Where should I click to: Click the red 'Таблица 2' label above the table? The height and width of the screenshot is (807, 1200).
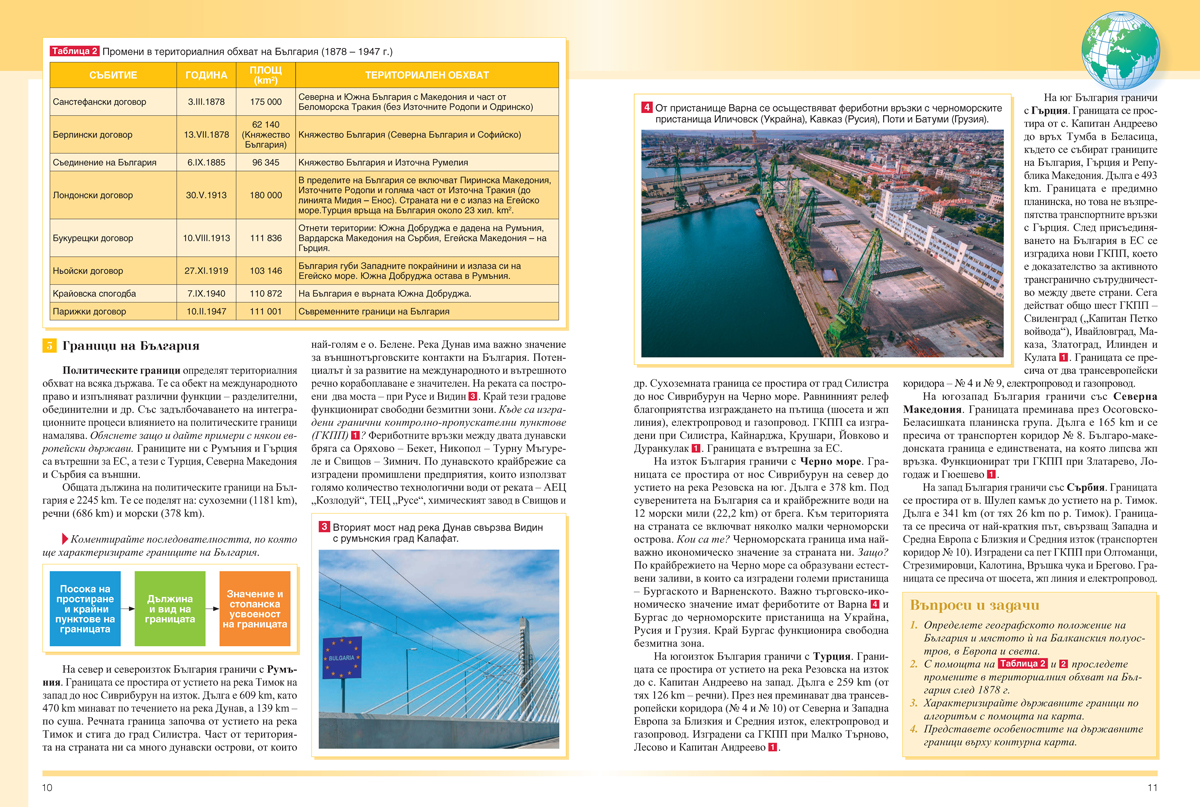tap(75, 51)
